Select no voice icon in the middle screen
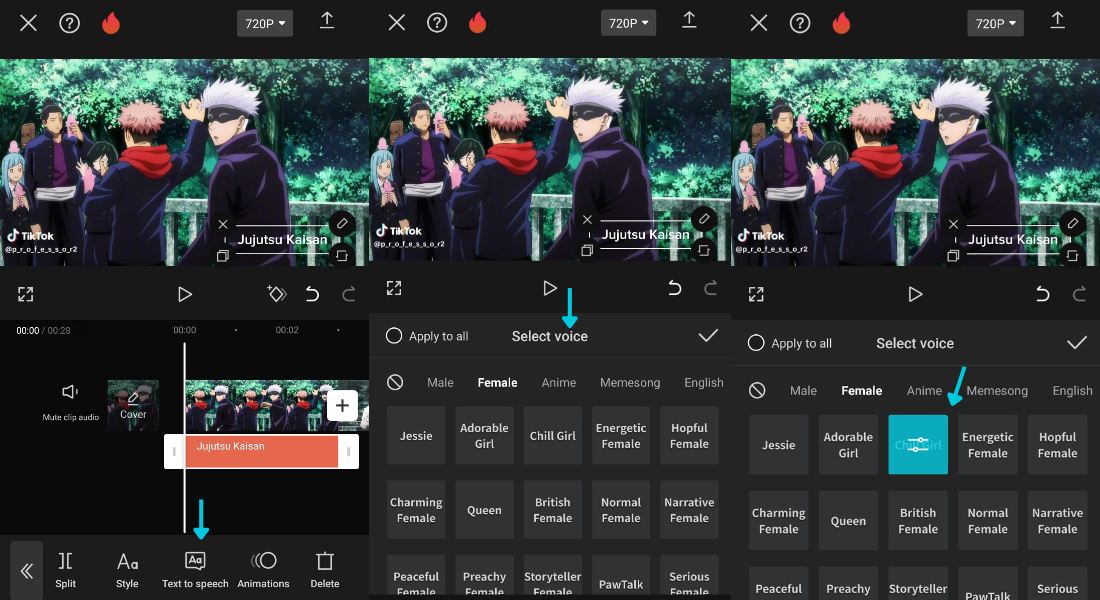Image resolution: width=1100 pixels, height=600 pixels. pos(395,382)
